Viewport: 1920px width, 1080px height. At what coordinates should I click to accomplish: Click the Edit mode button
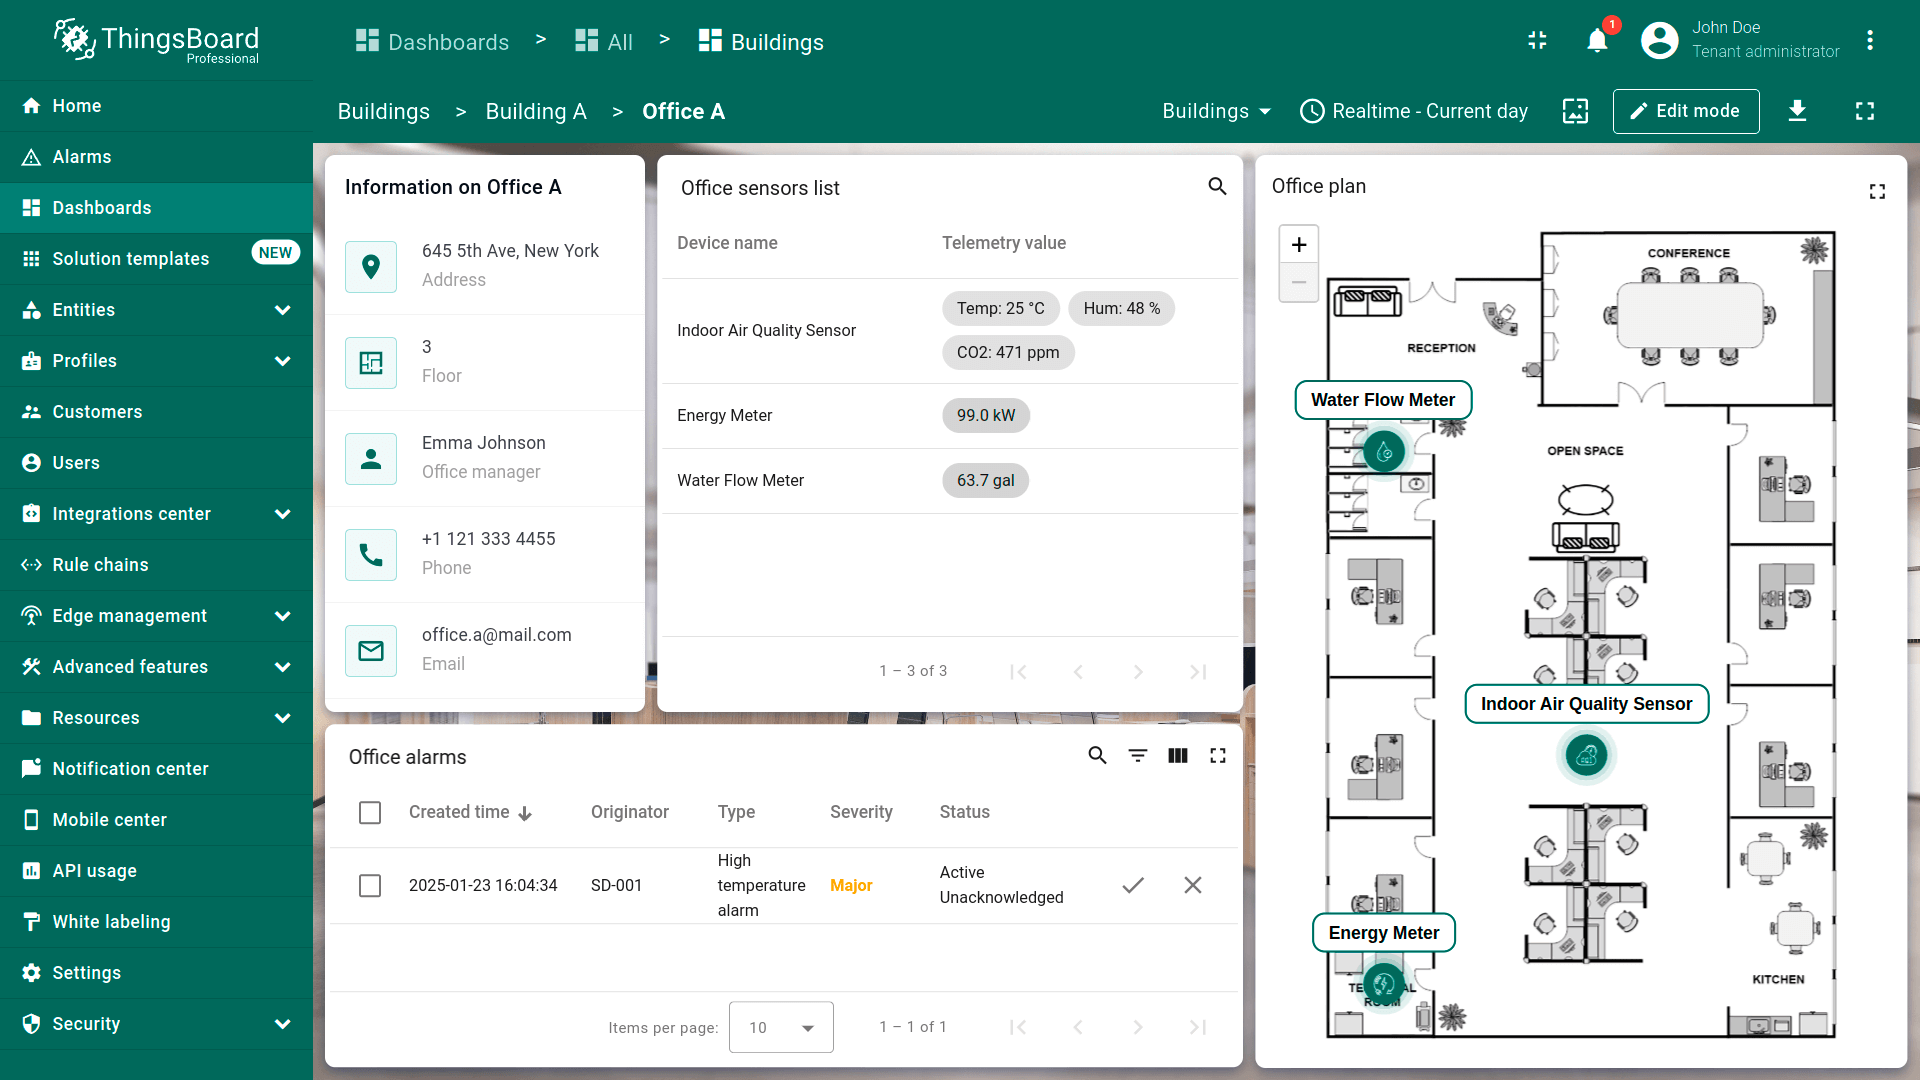click(1686, 111)
